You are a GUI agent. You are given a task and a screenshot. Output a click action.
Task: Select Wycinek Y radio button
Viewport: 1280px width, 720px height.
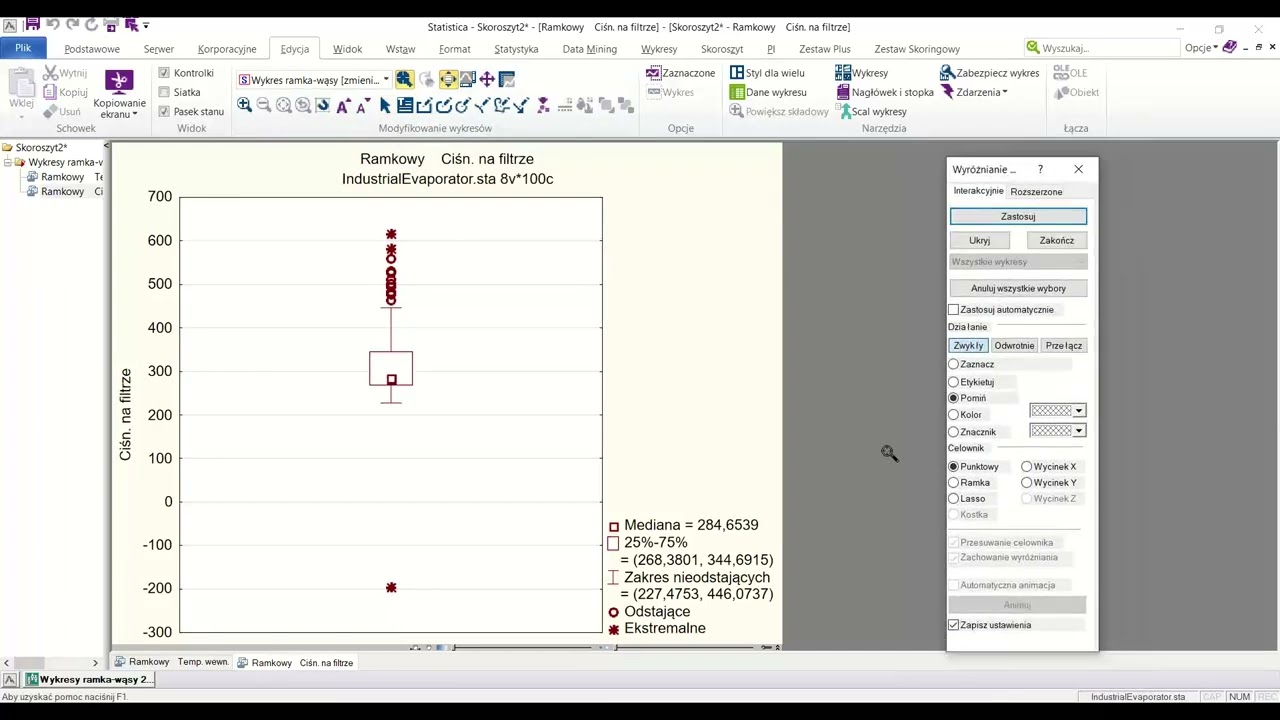(1027, 482)
